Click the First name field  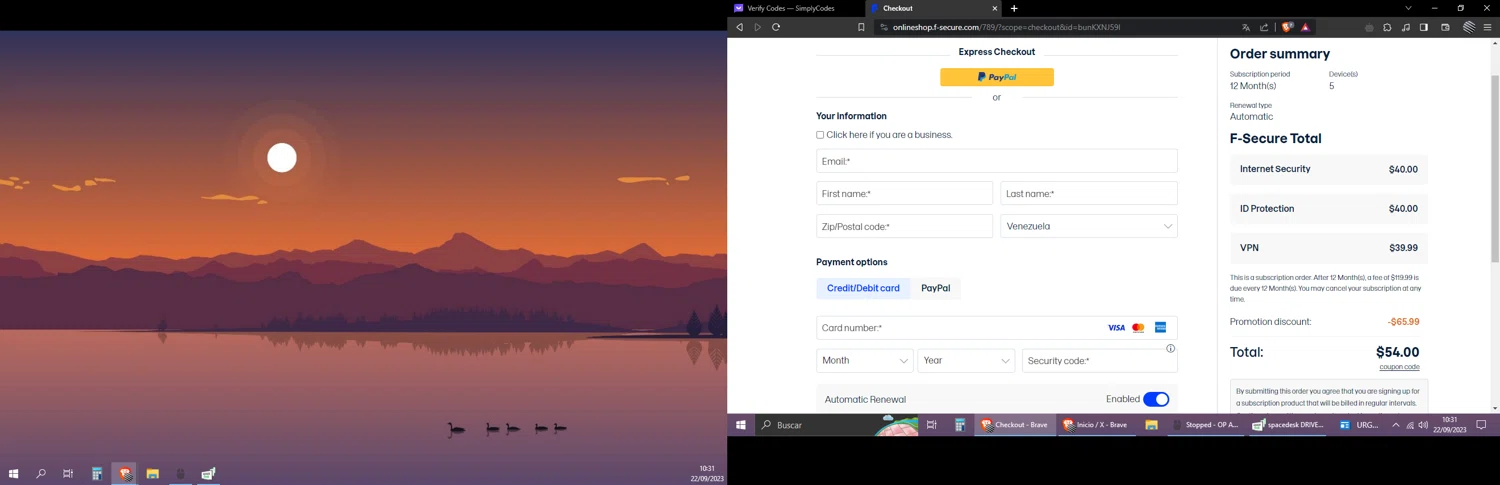[904, 193]
